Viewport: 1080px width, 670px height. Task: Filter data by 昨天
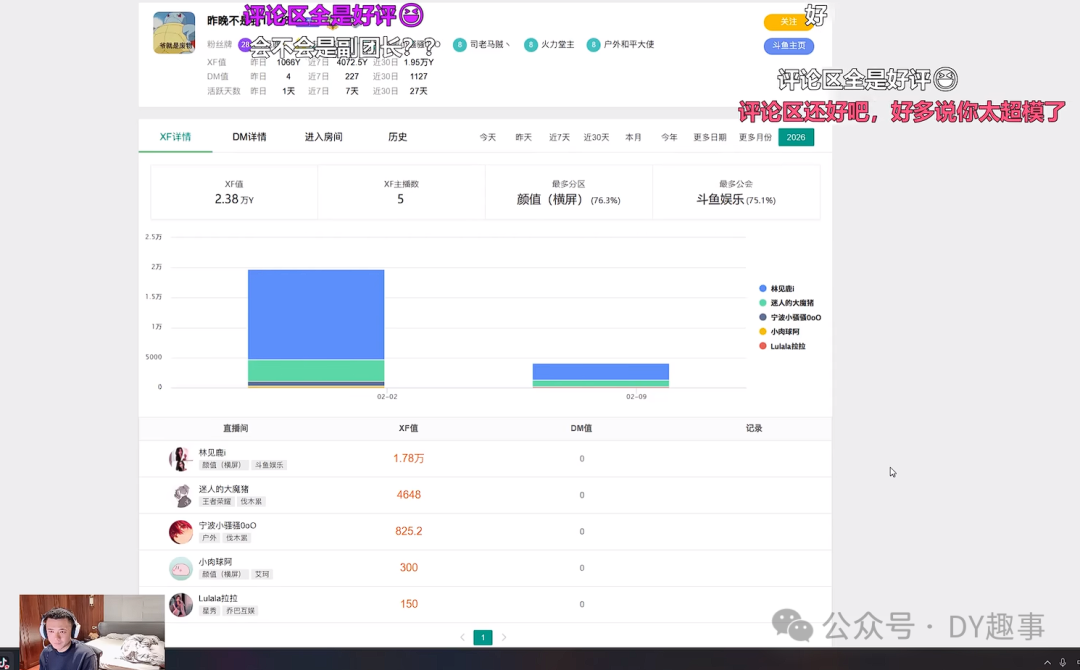(523, 138)
